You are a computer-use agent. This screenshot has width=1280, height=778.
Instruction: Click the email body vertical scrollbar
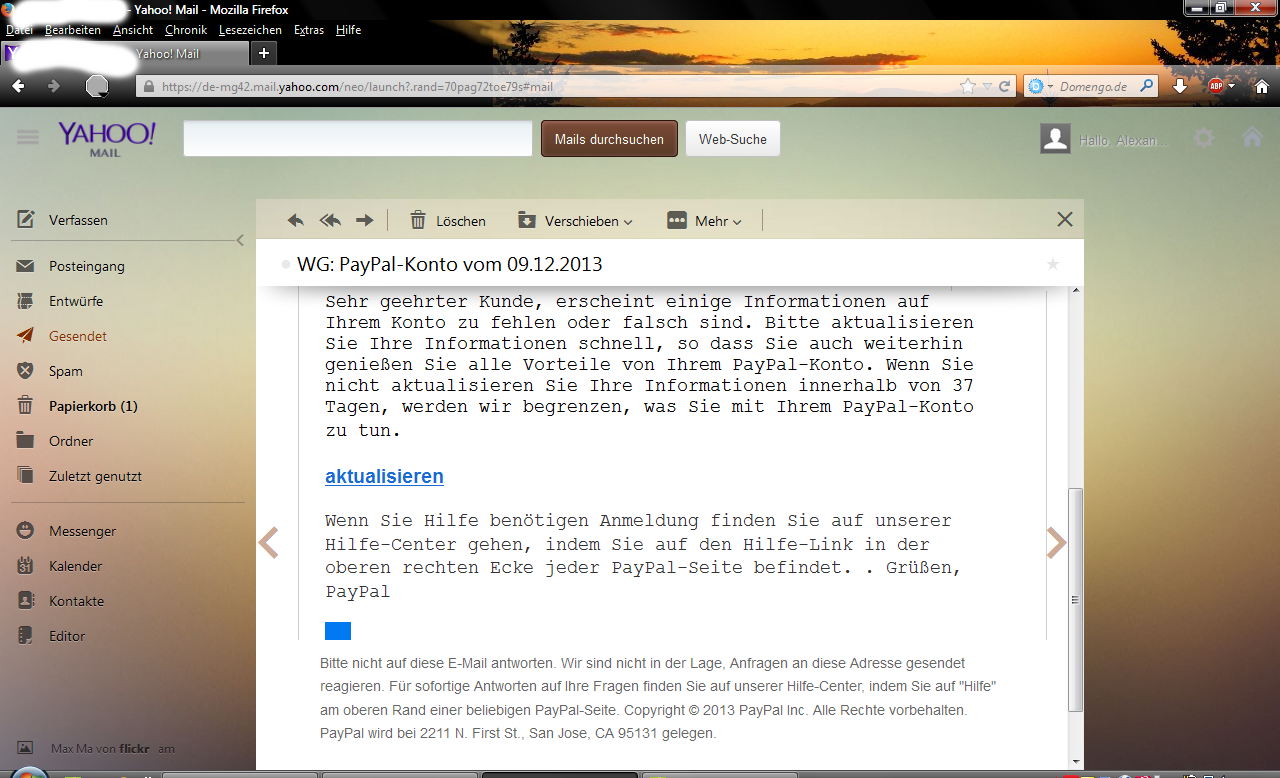point(1075,598)
